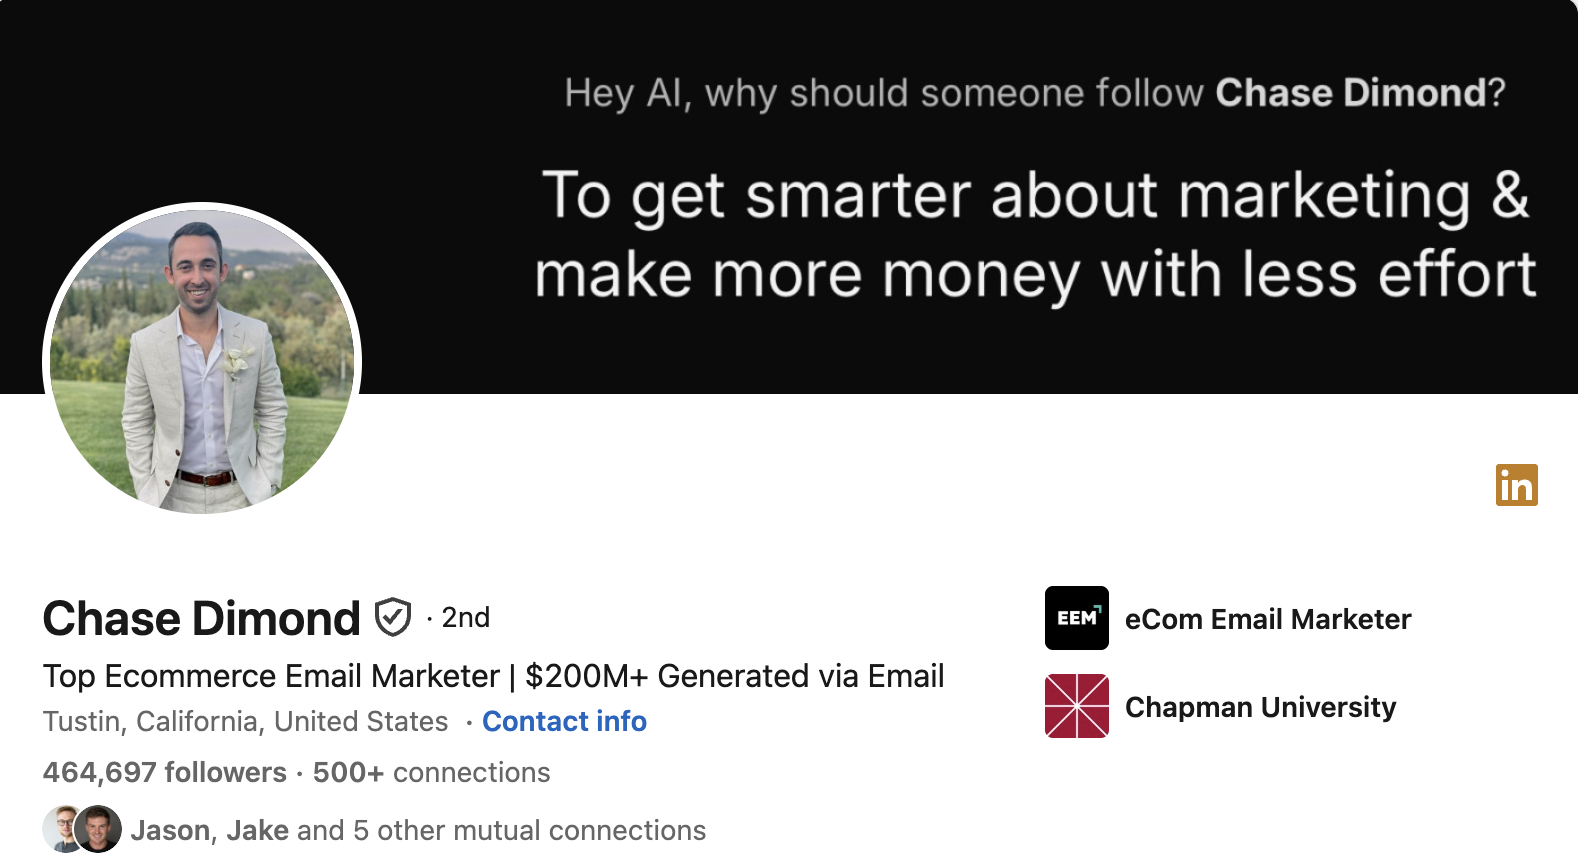Click the 464,697 followers count
Viewport: 1578px width, 866px height.
pos(164,772)
